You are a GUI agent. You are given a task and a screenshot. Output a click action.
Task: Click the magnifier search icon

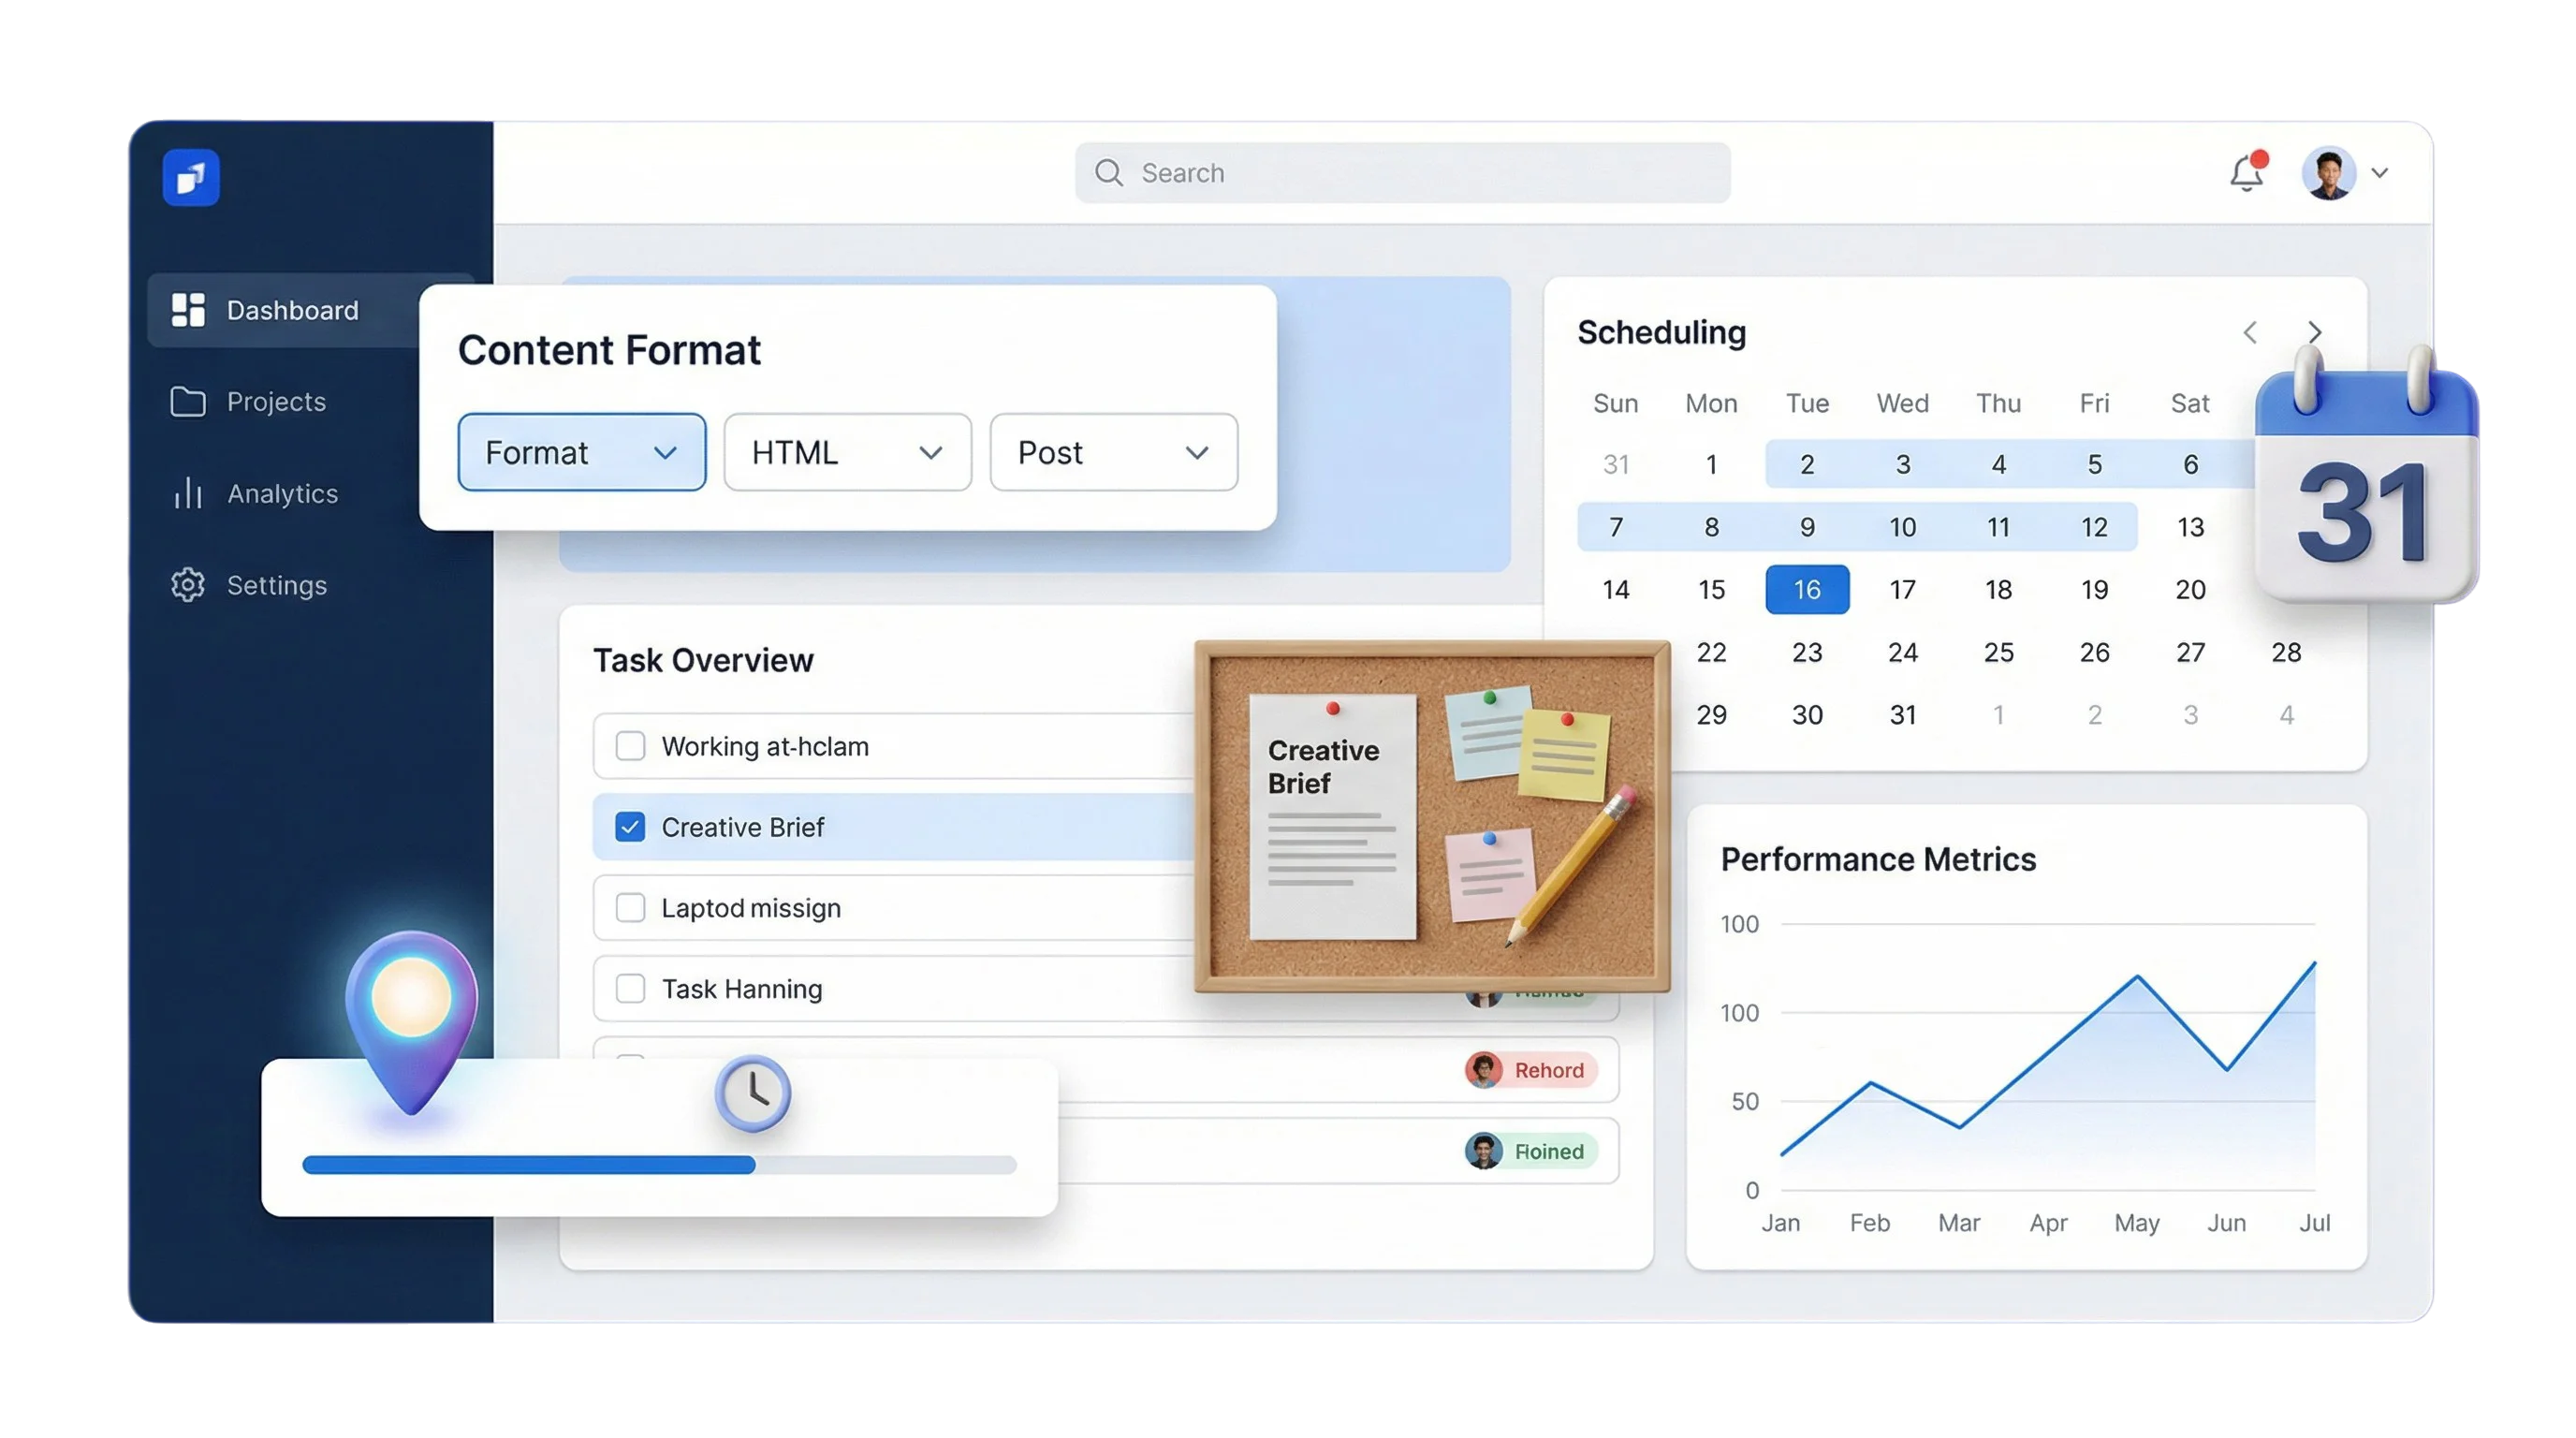[x=1108, y=173]
